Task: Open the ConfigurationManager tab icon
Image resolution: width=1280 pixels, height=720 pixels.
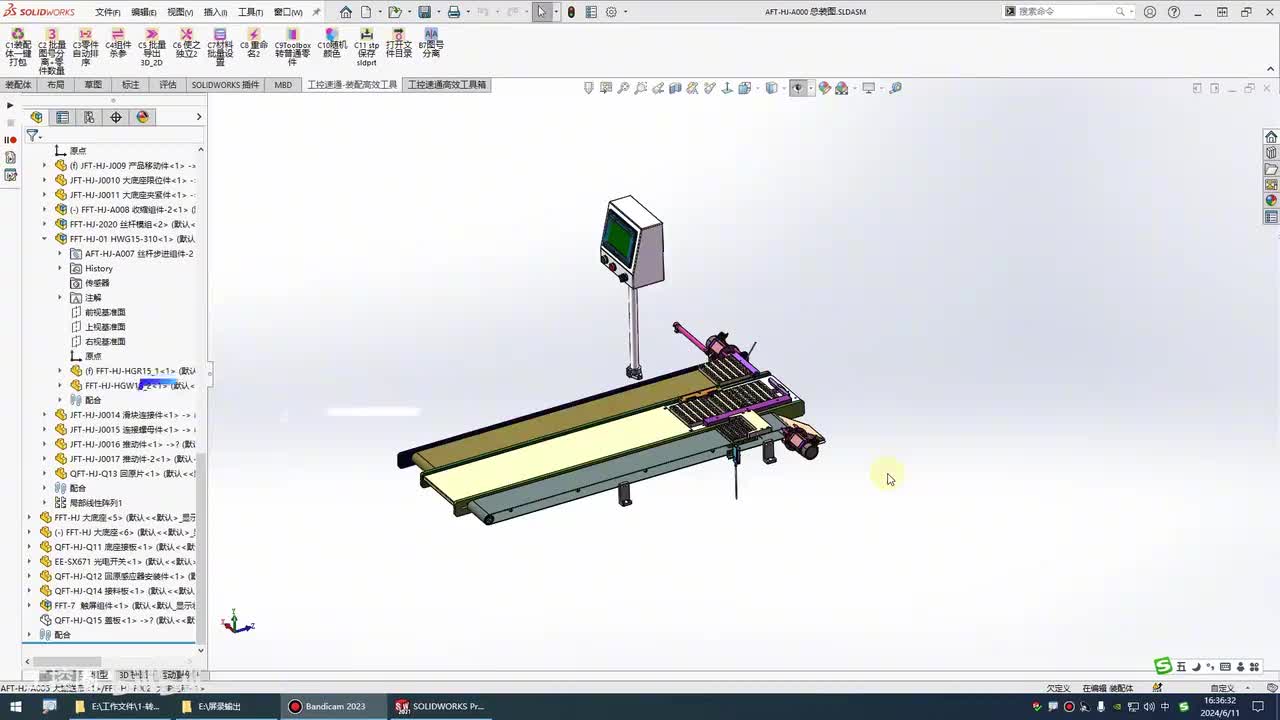Action: (89, 117)
